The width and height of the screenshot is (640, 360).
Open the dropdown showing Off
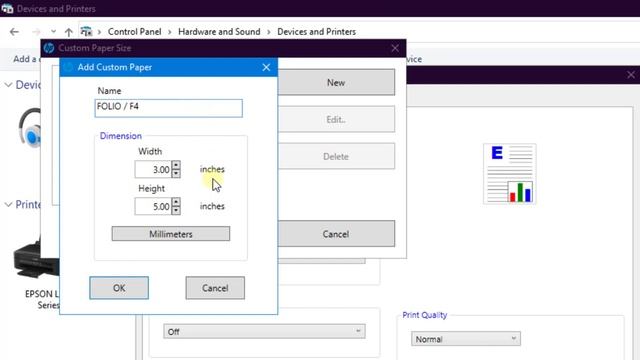click(264, 331)
